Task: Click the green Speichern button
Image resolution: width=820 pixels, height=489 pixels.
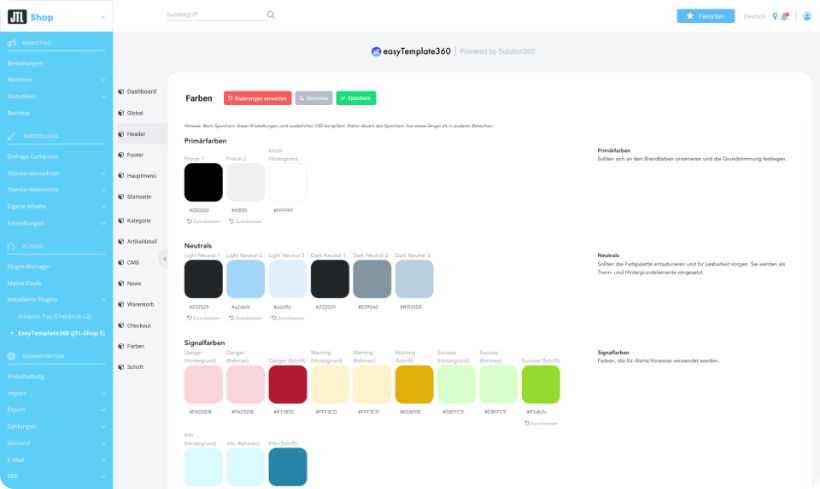Action: (x=356, y=98)
